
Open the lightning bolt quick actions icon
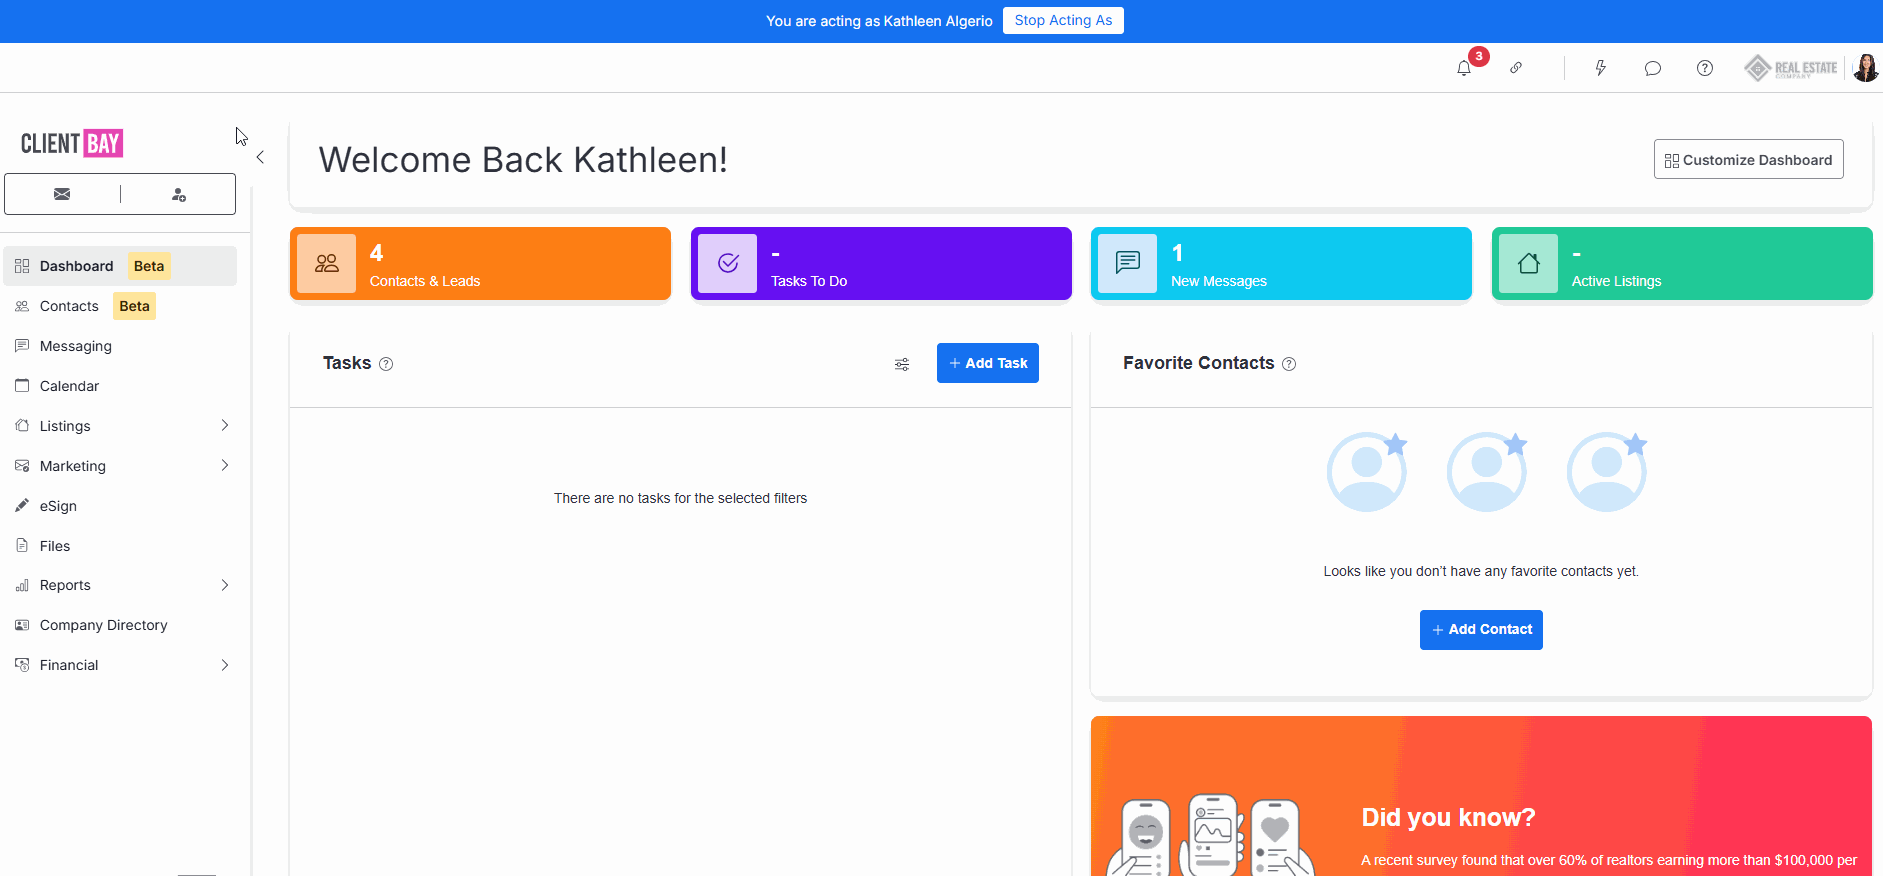pos(1600,68)
